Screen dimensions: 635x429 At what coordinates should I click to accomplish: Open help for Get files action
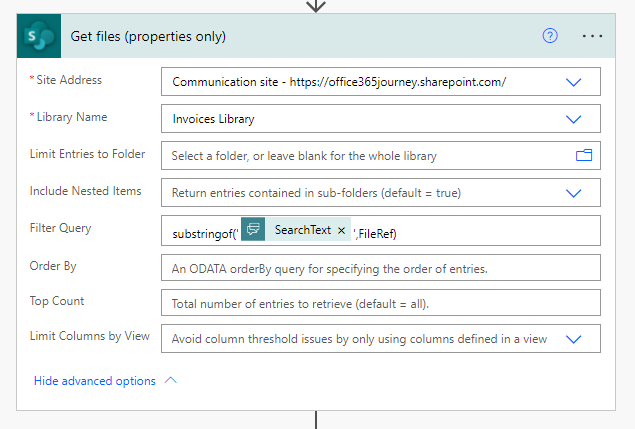pos(550,36)
